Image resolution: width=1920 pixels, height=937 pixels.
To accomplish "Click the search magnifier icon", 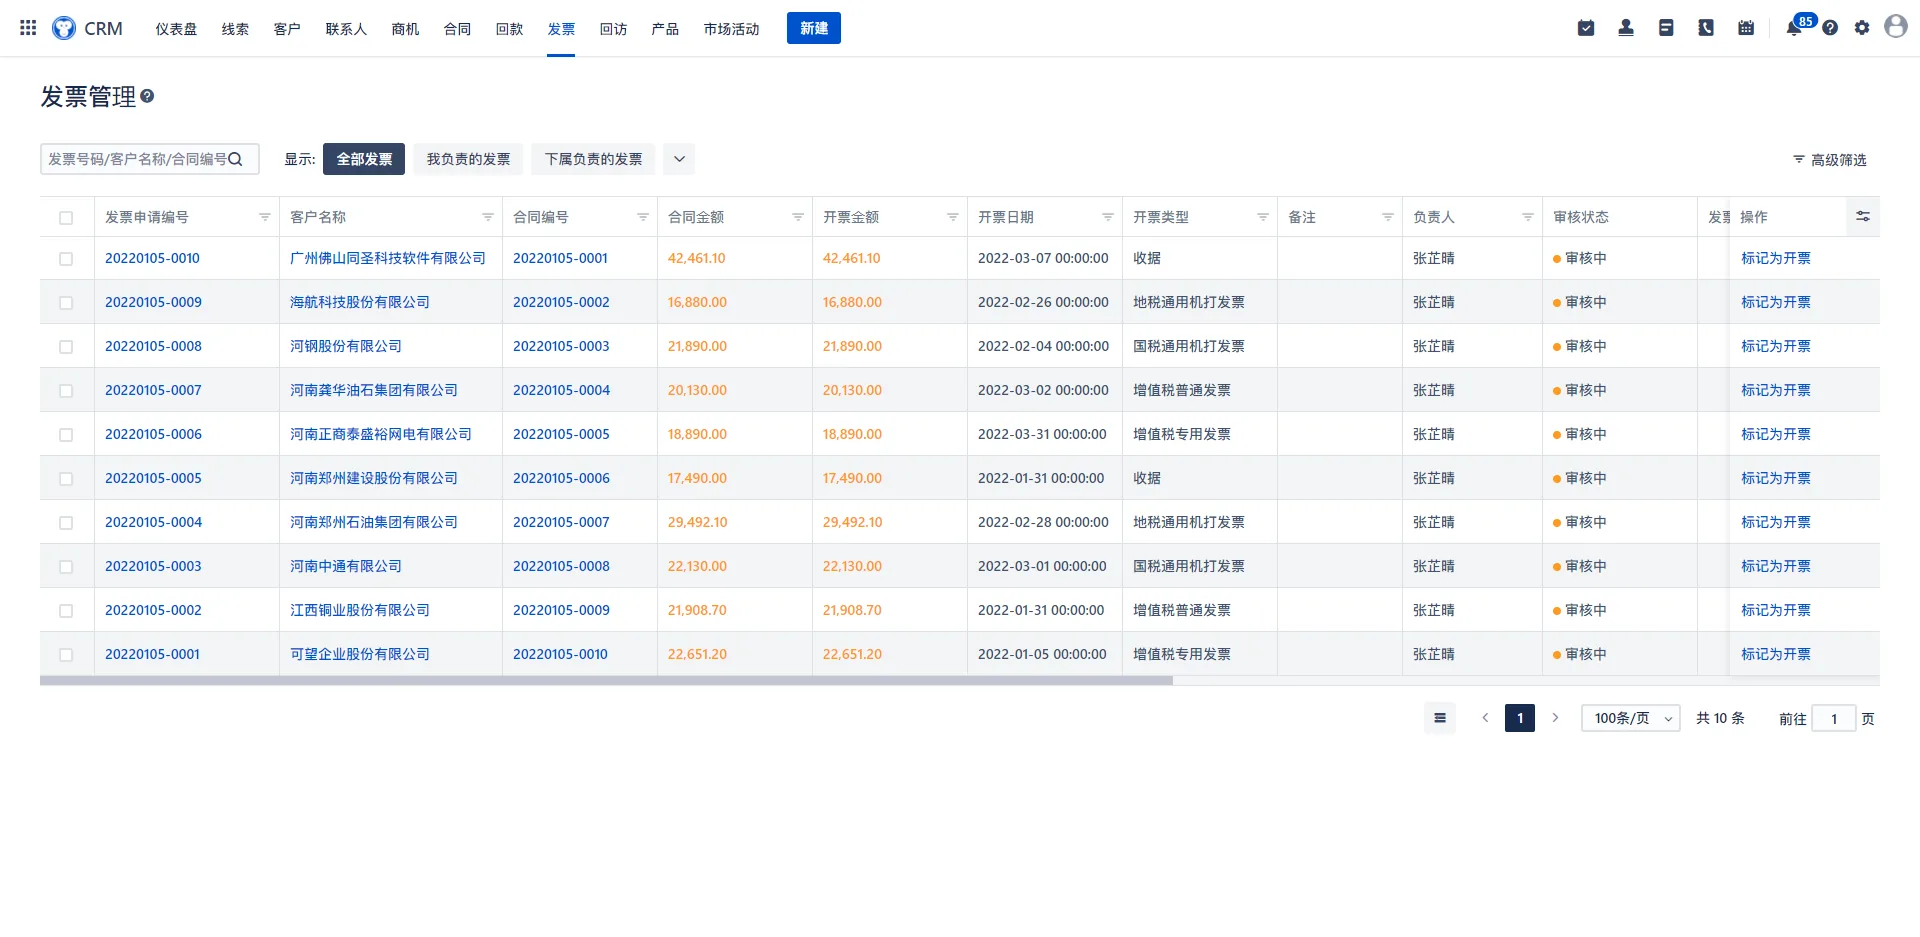I will click(x=236, y=159).
